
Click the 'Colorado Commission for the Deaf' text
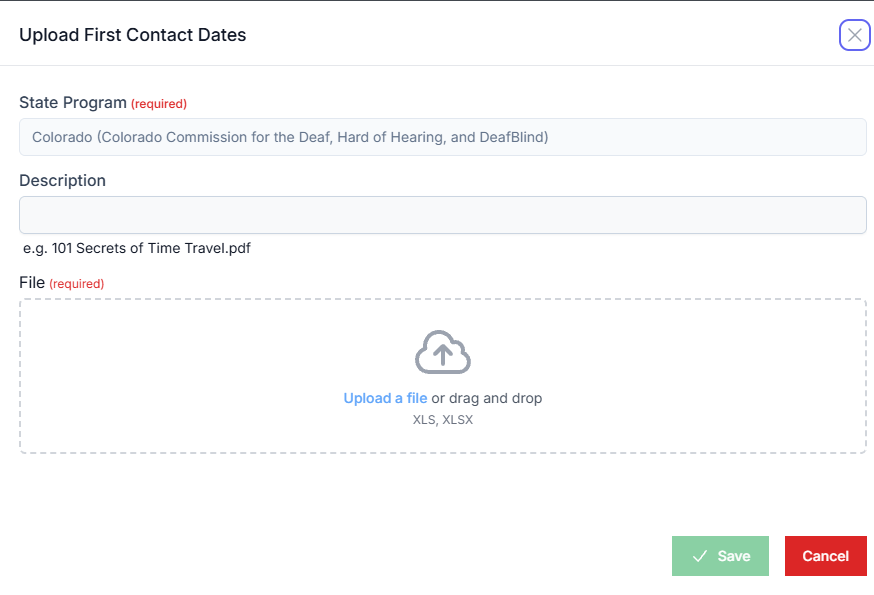click(x=215, y=137)
